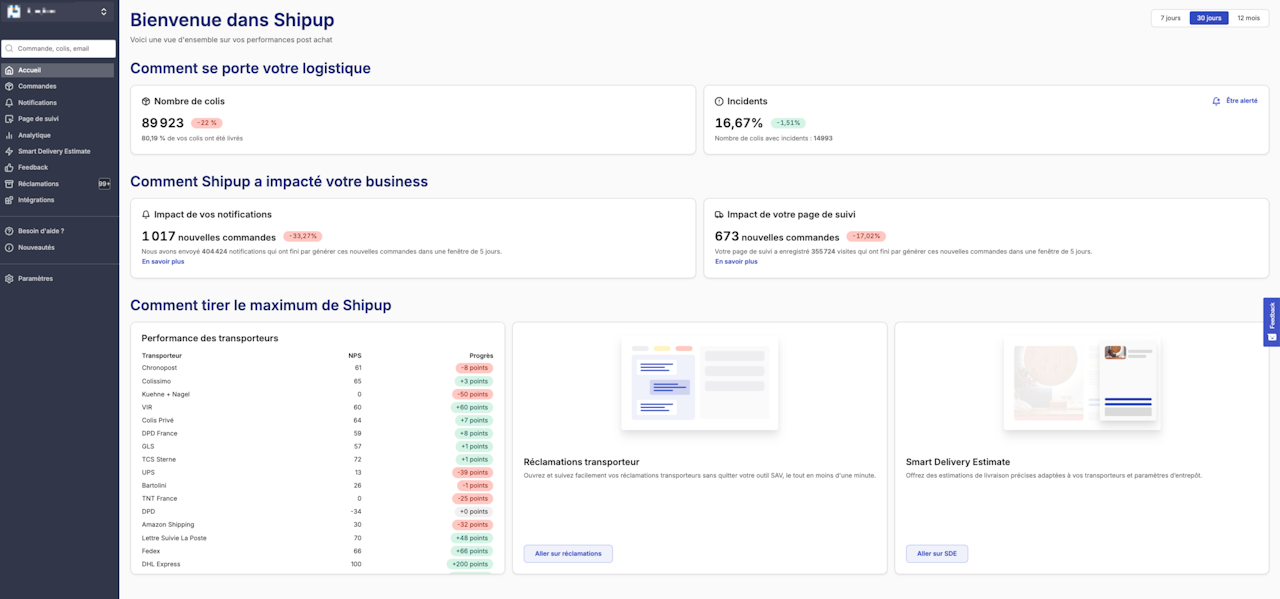
Task: Go to Page de suivi in sidebar
Action: click(38, 119)
